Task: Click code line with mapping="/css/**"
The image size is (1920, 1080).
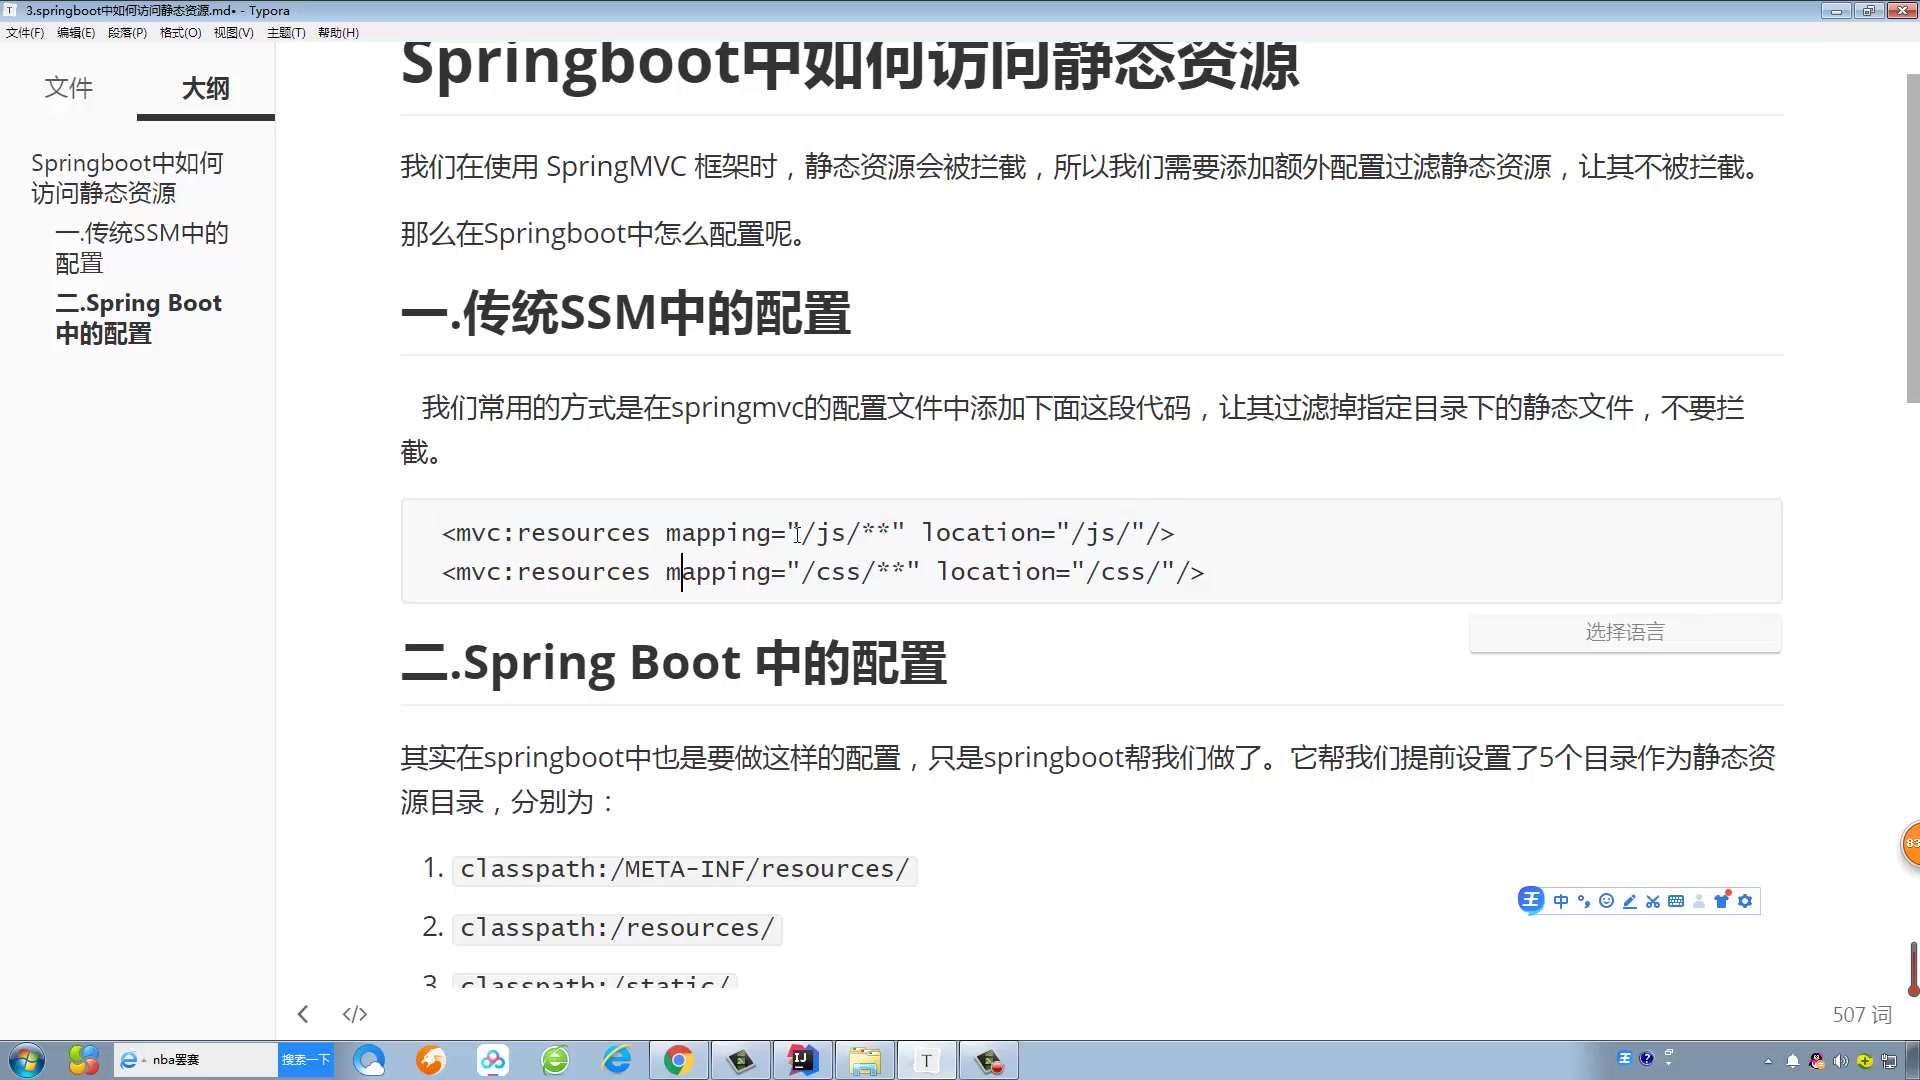Action: click(x=823, y=572)
